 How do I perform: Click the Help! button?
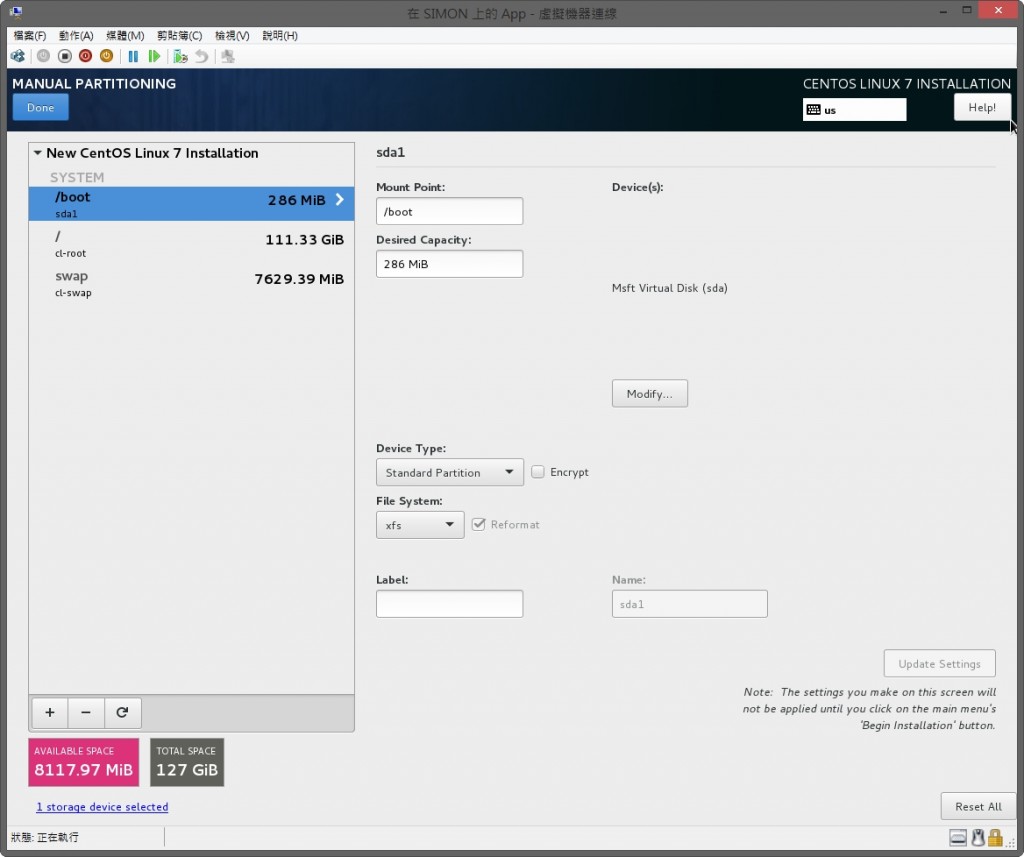coord(982,108)
